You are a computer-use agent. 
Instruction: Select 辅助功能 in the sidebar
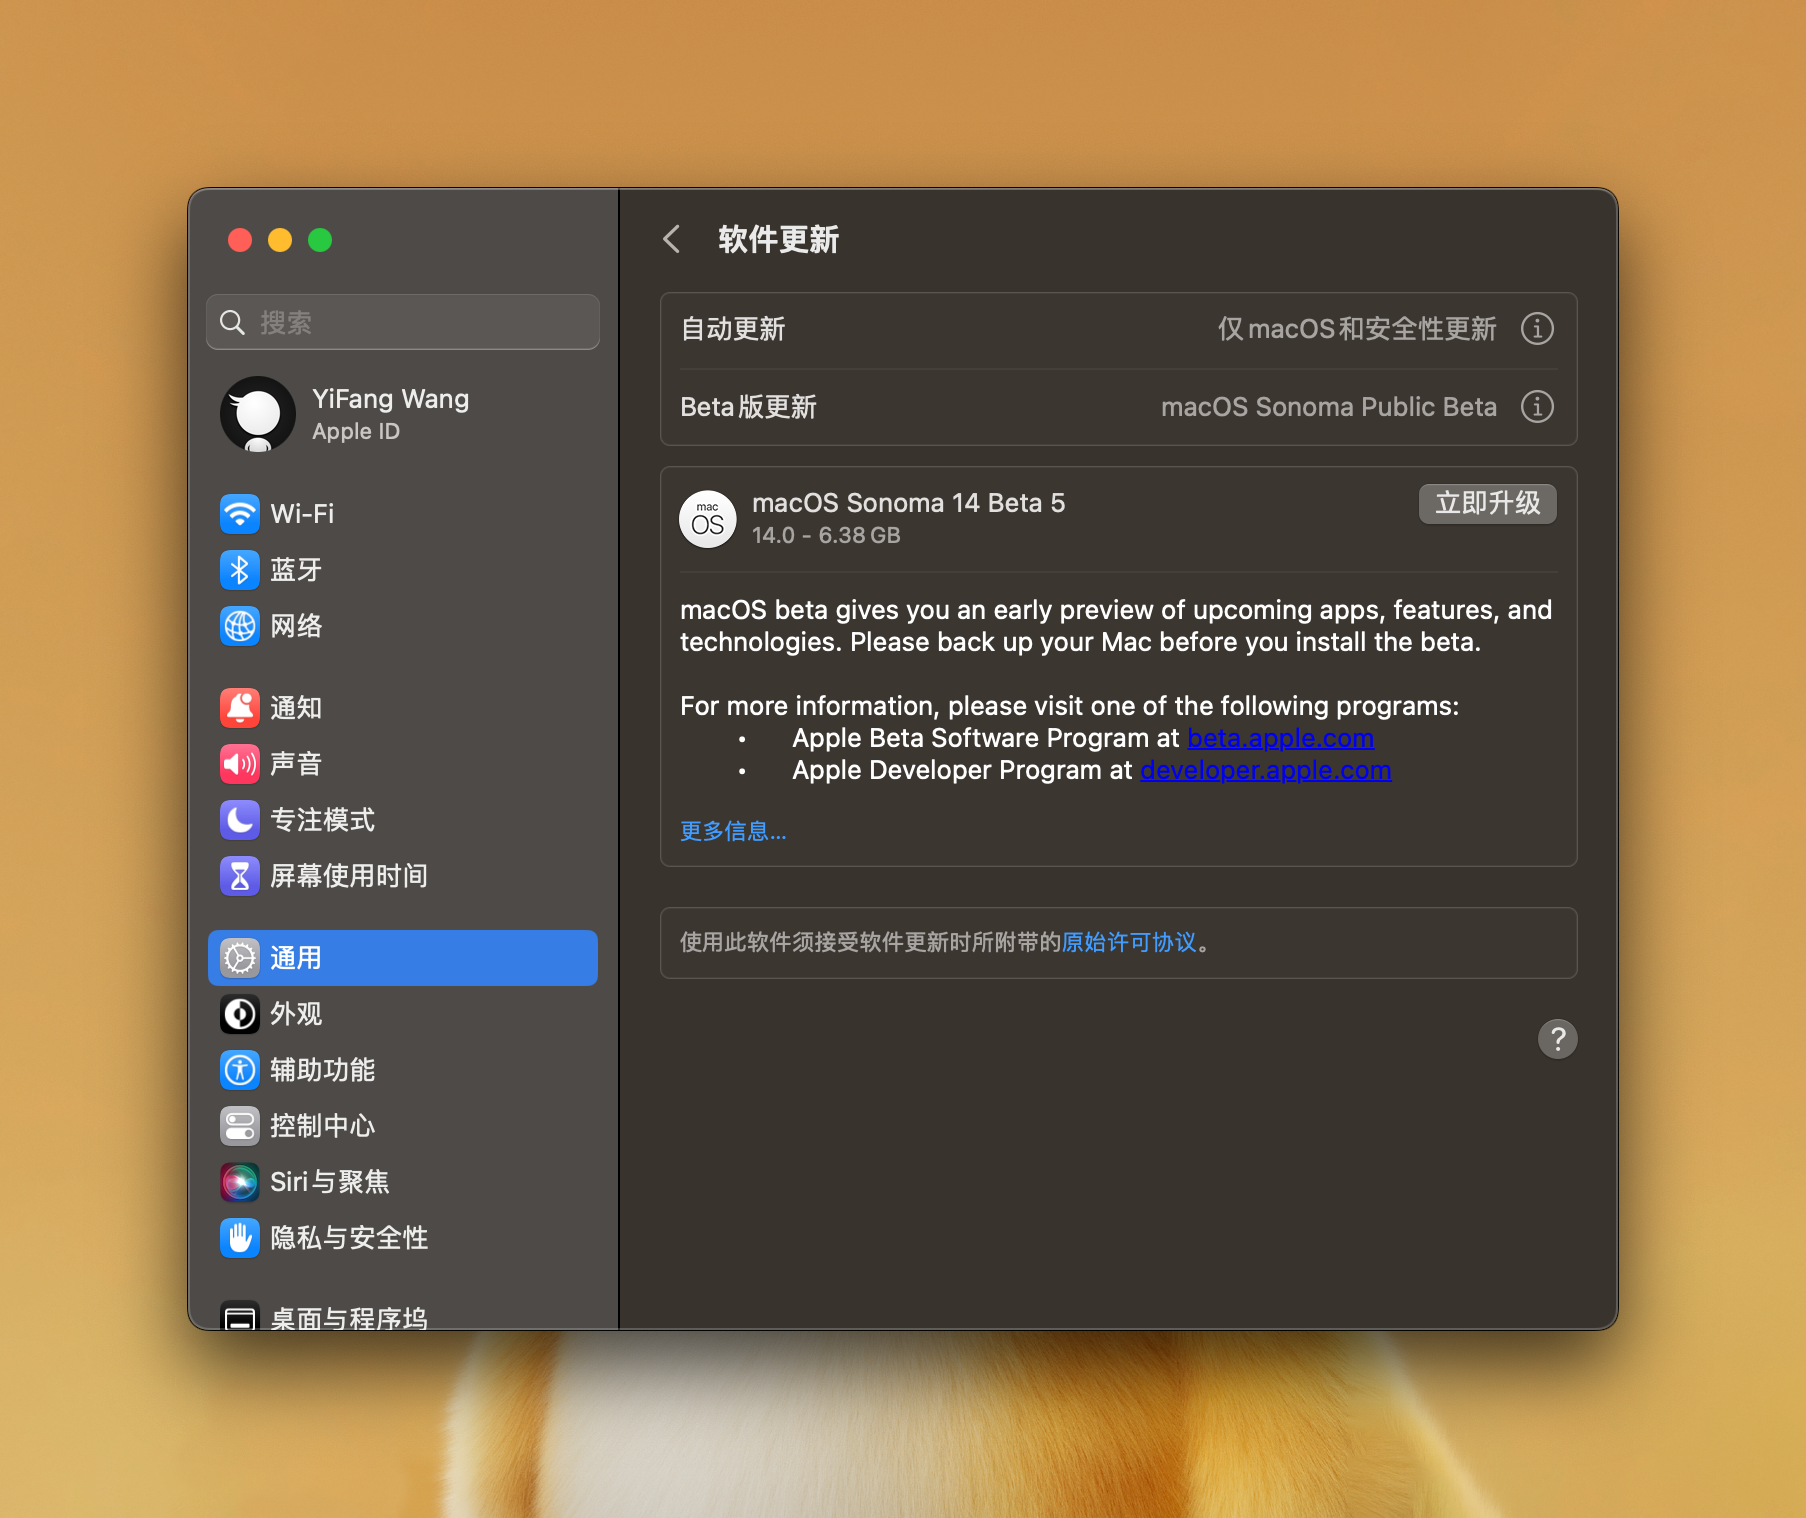(403, 1070)
